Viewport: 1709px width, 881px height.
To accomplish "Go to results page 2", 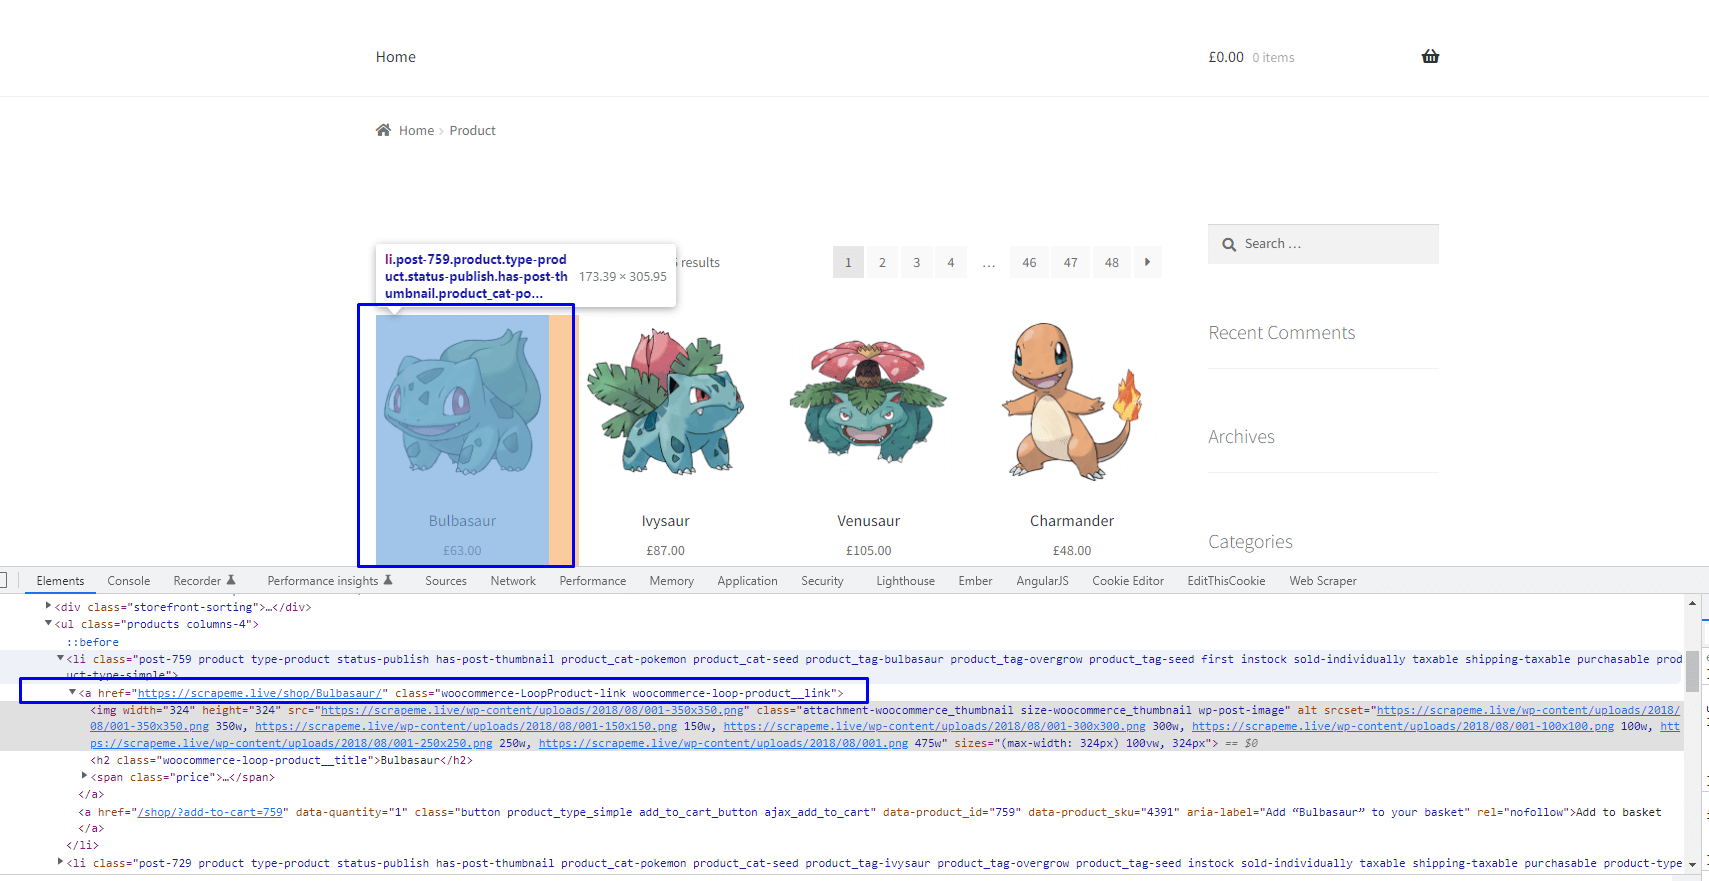I will (882, 262).
